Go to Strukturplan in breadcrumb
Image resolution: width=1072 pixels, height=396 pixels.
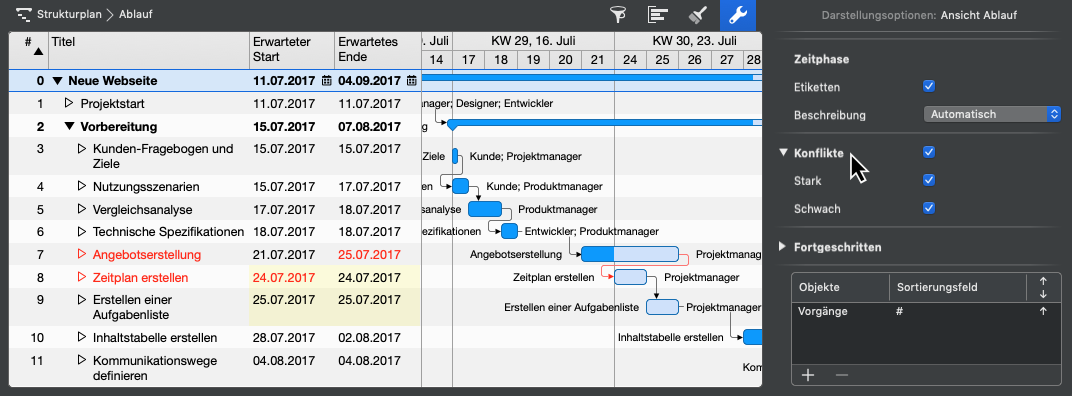click(x=68, y=14)
